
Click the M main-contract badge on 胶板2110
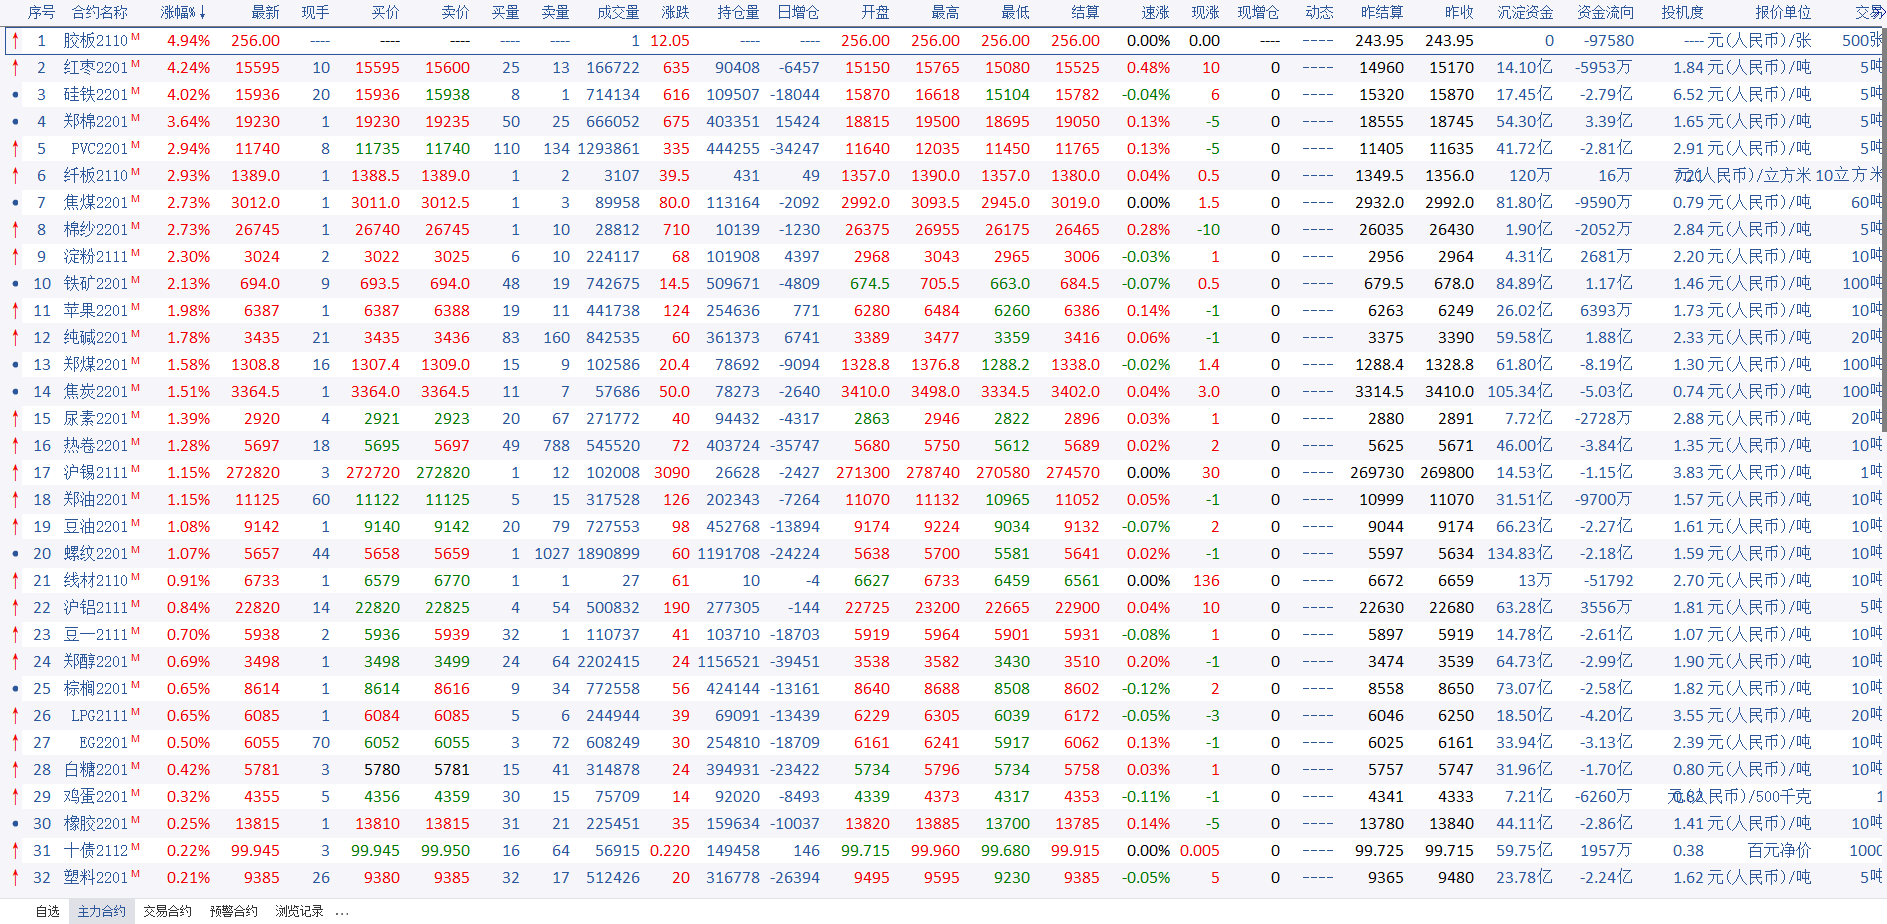135,37
